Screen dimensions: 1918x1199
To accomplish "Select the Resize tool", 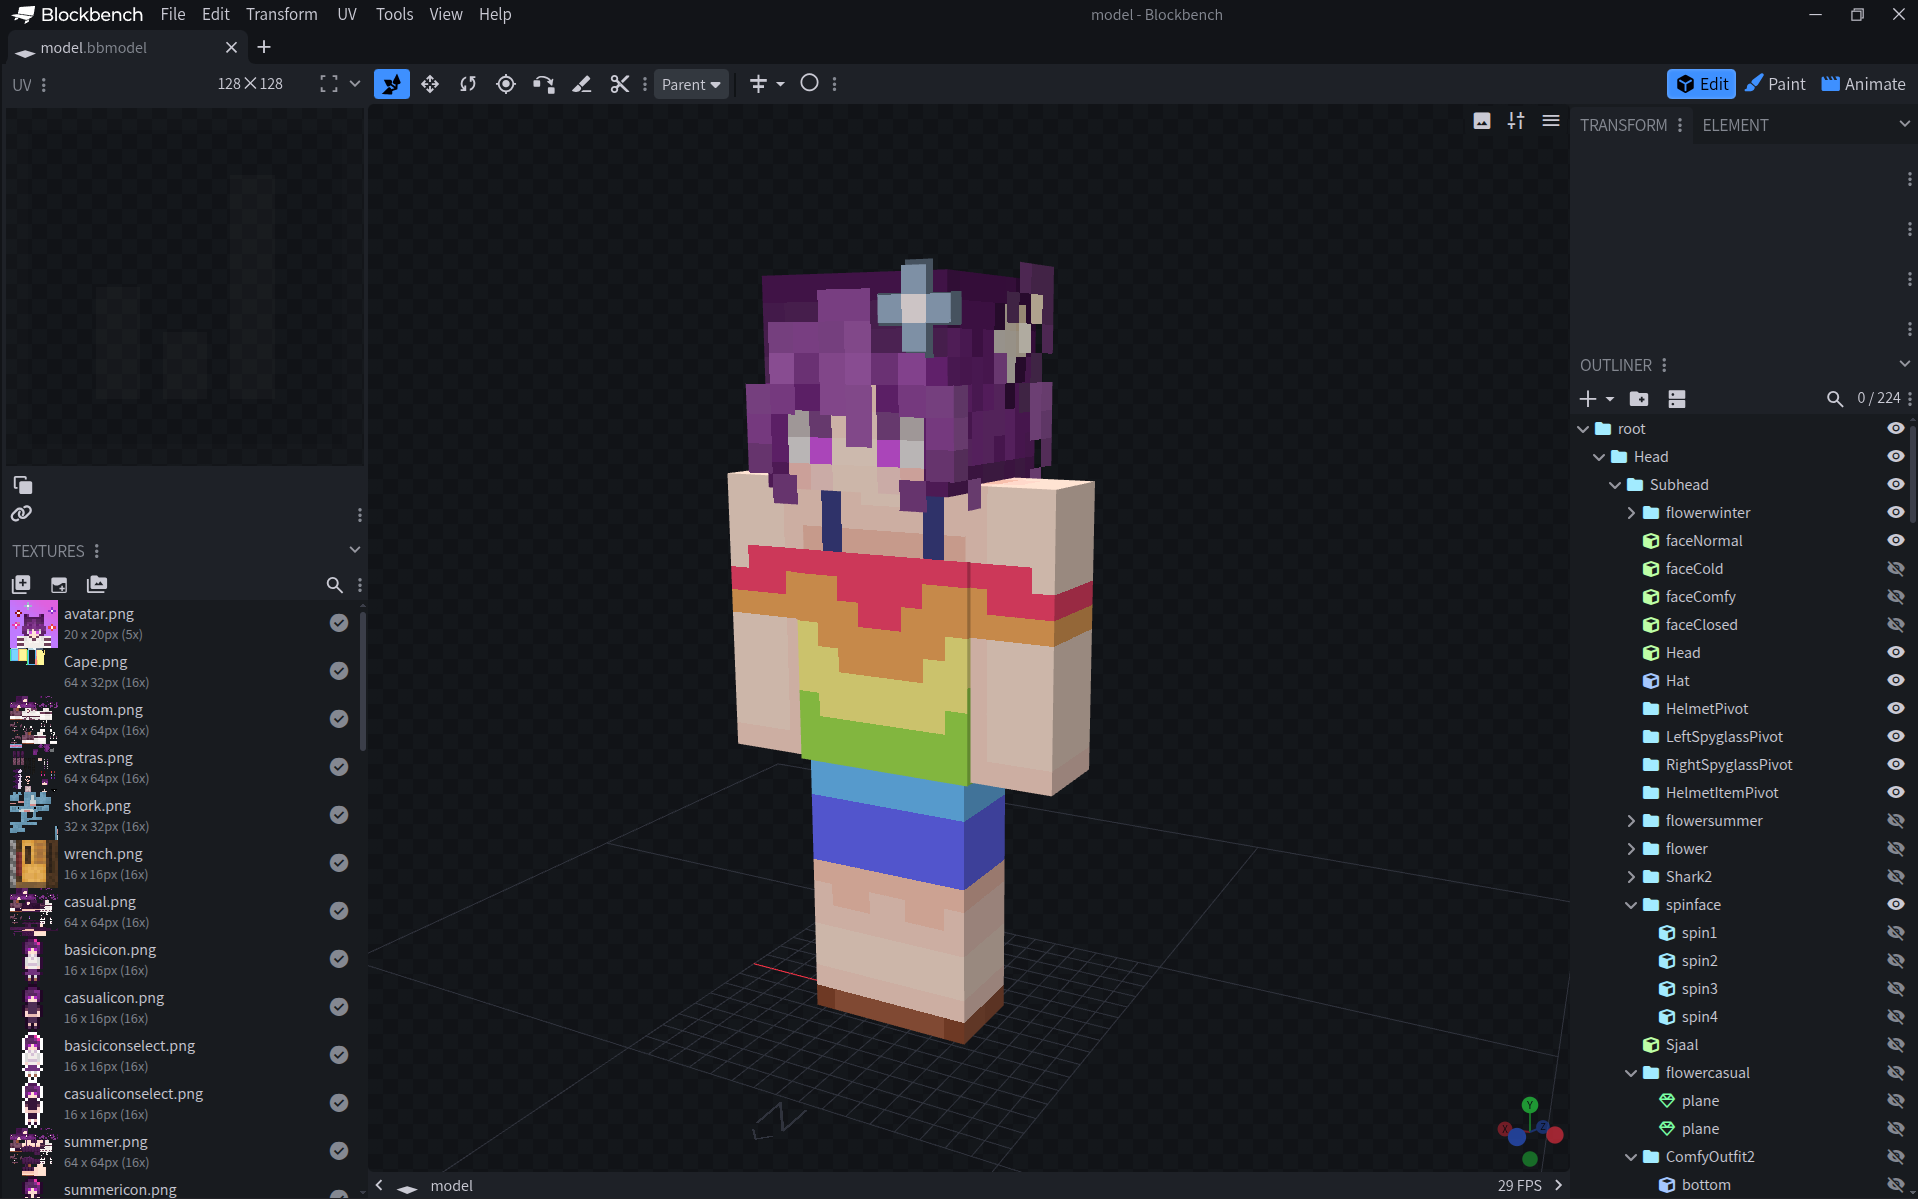I will pos(430,84).
